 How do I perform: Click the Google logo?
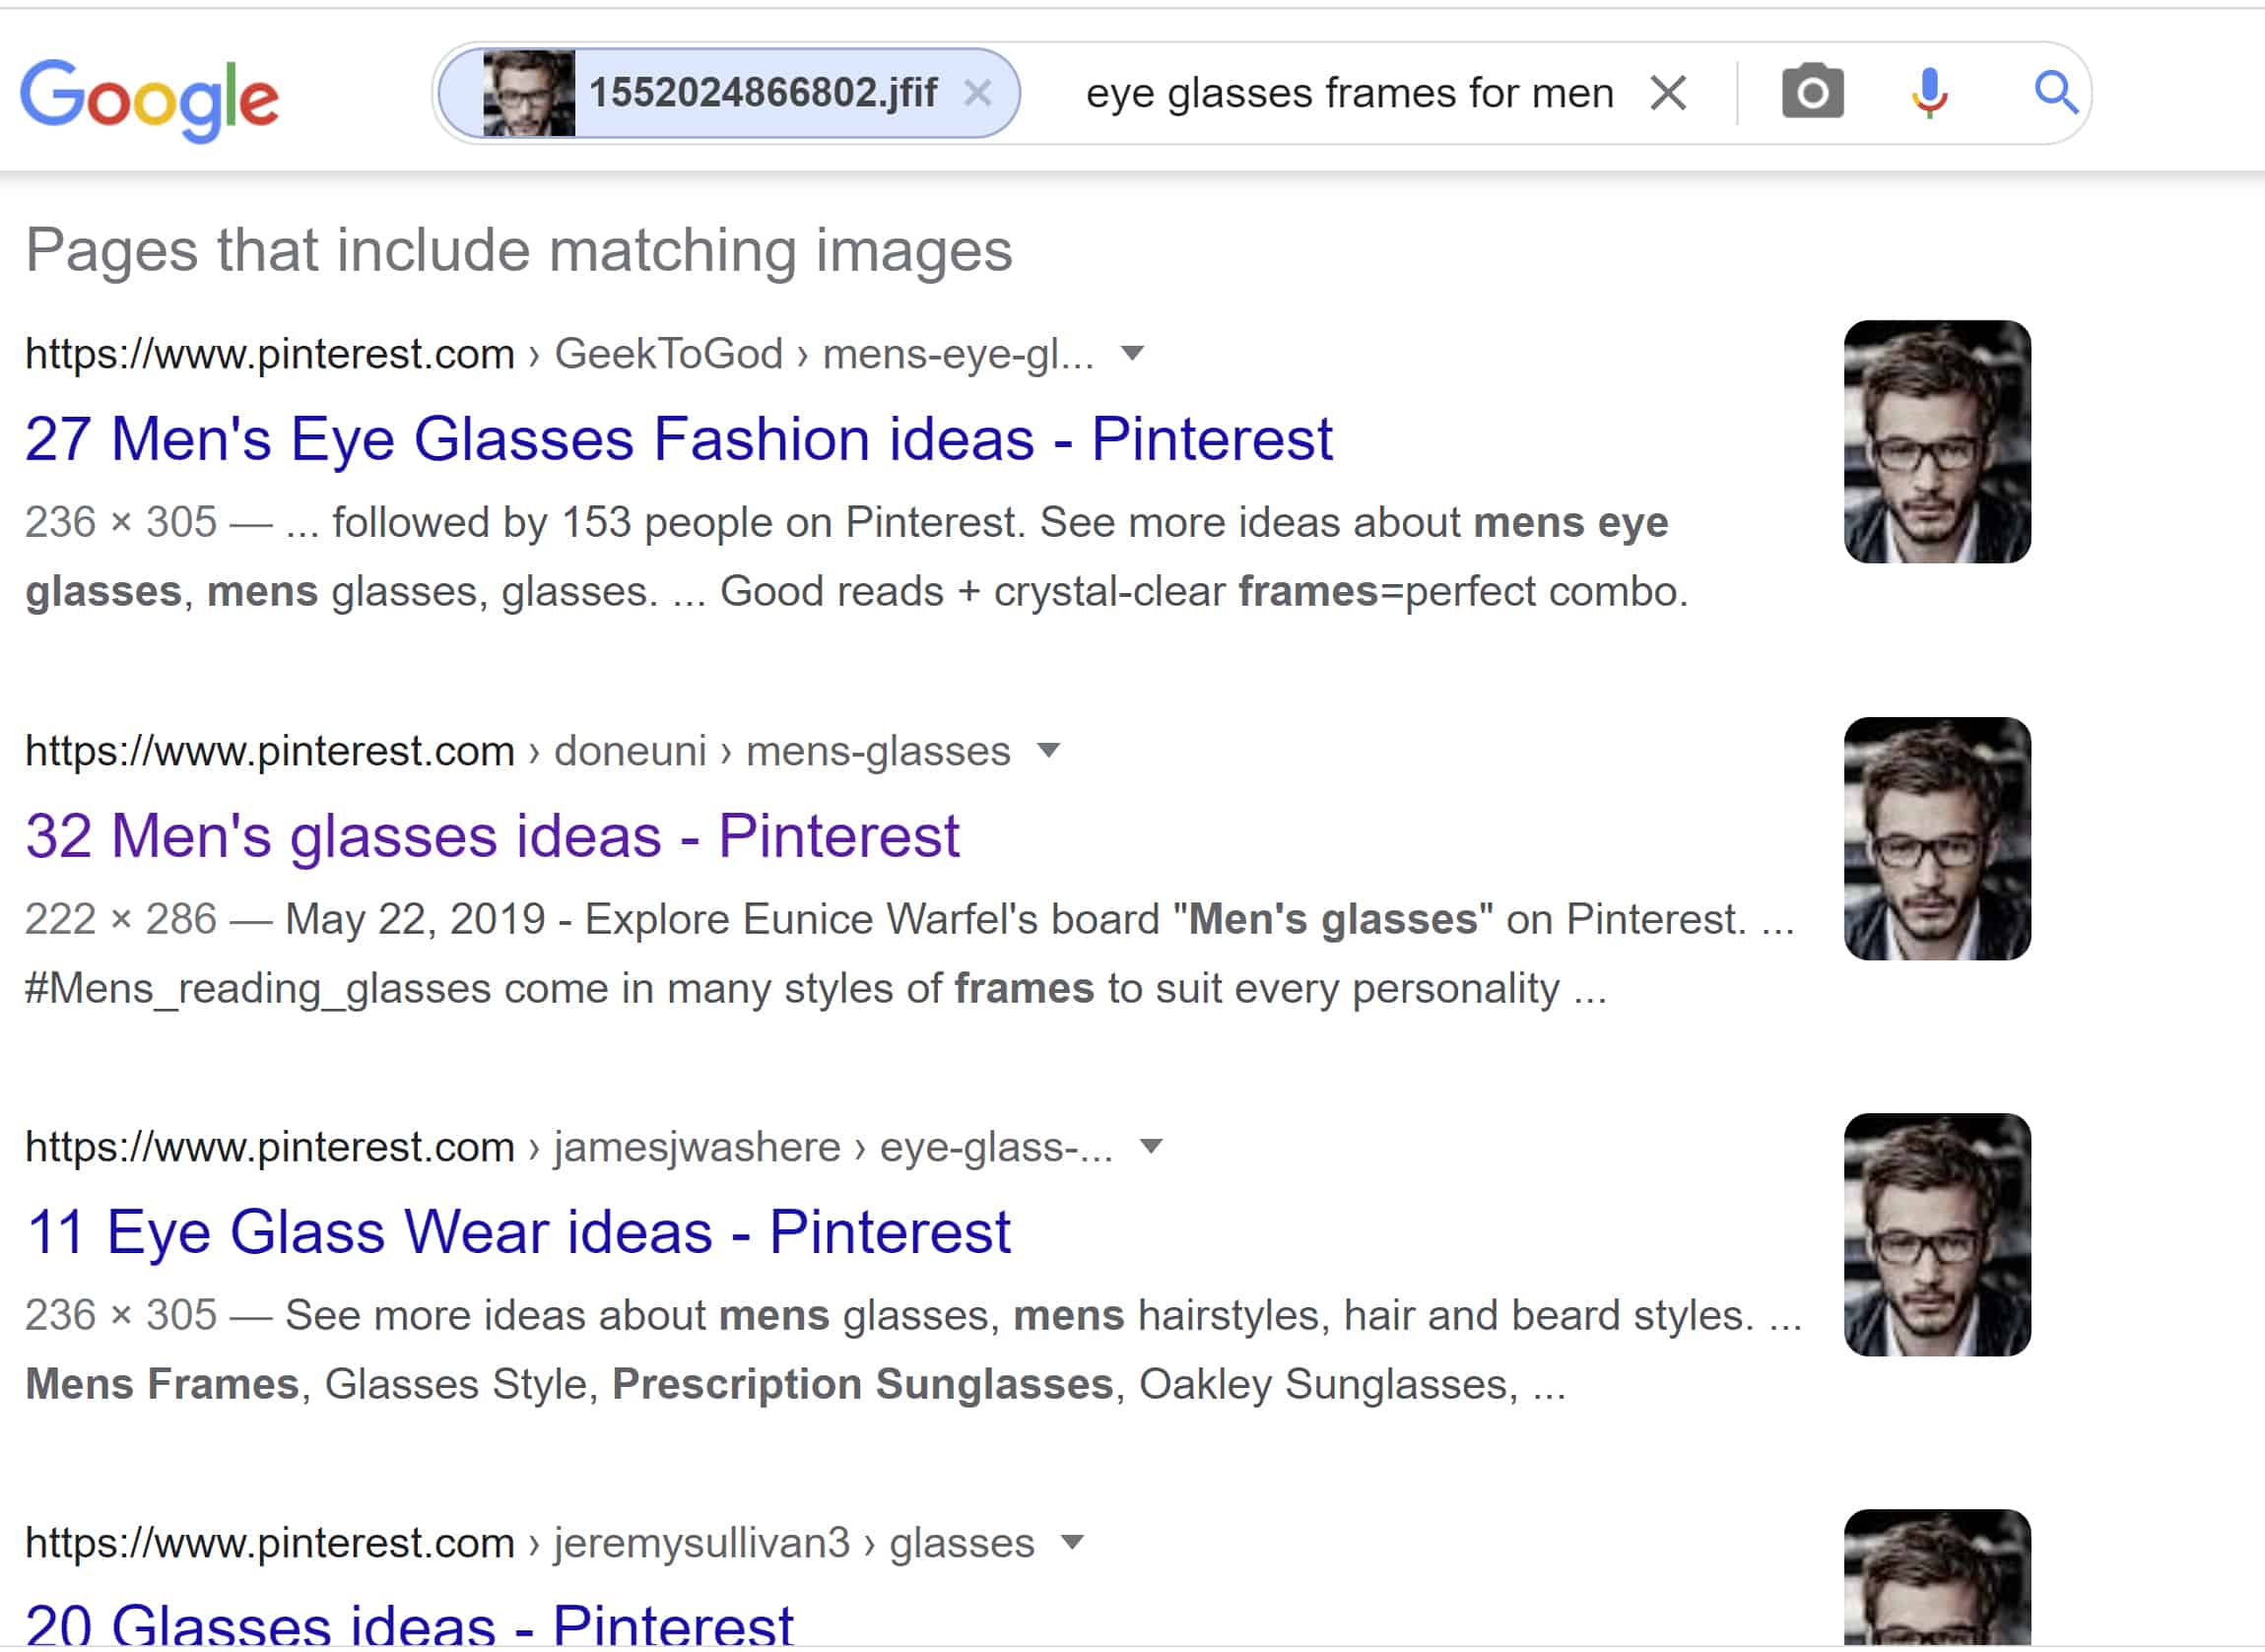tap(150, 97)
